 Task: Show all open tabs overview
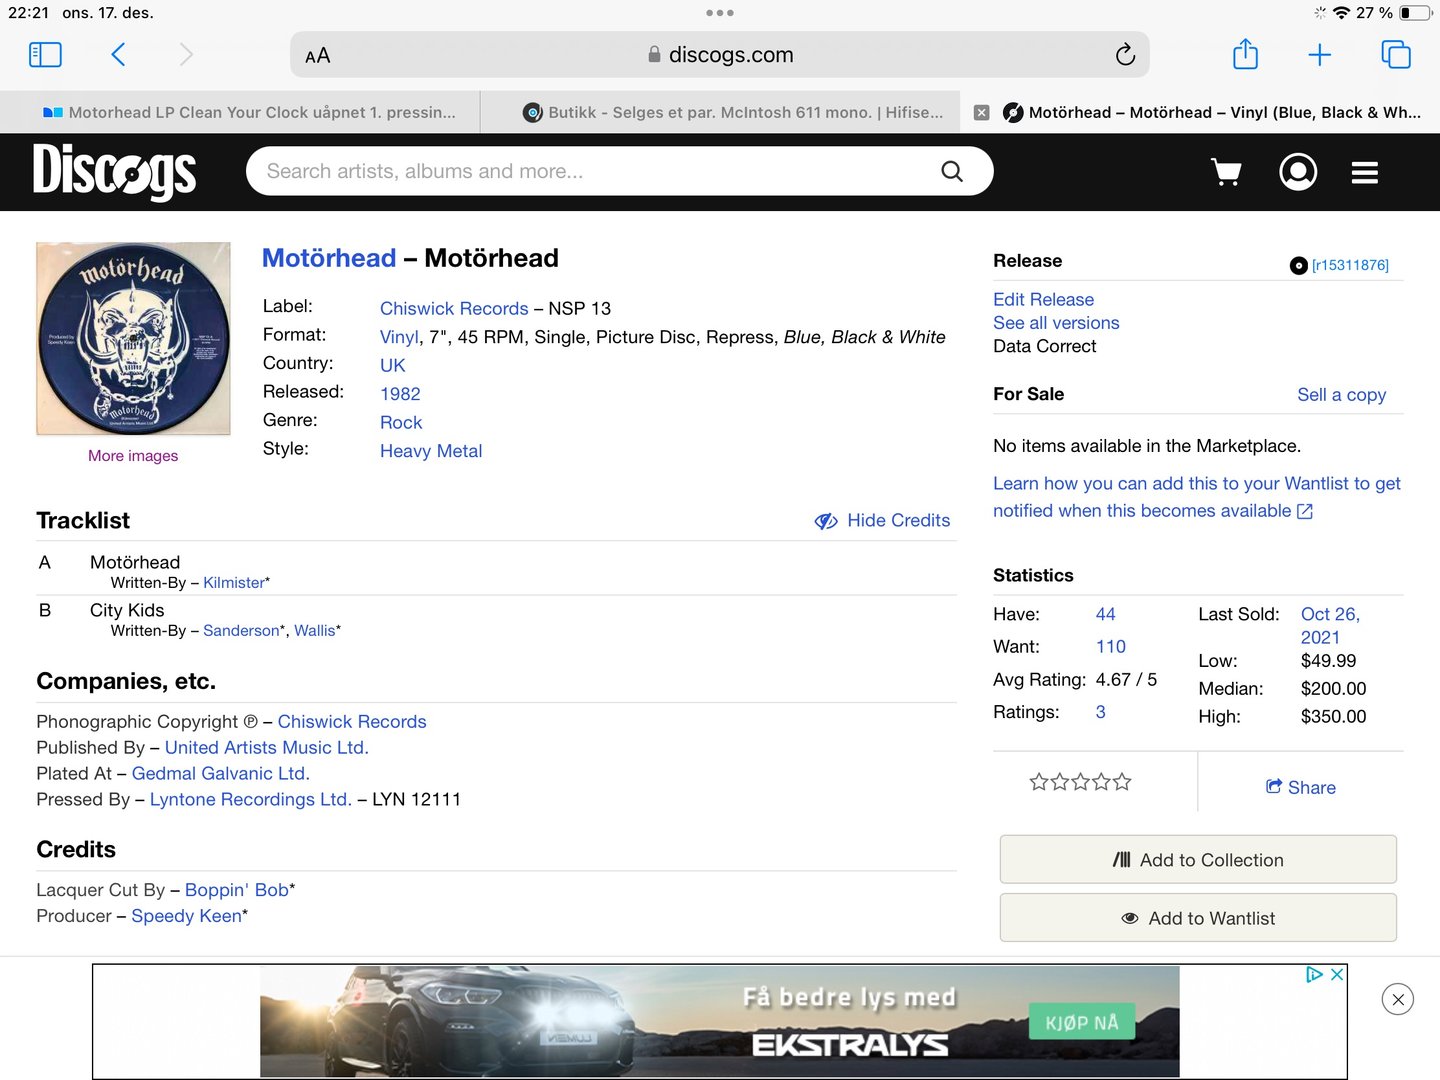[1395, 55]
